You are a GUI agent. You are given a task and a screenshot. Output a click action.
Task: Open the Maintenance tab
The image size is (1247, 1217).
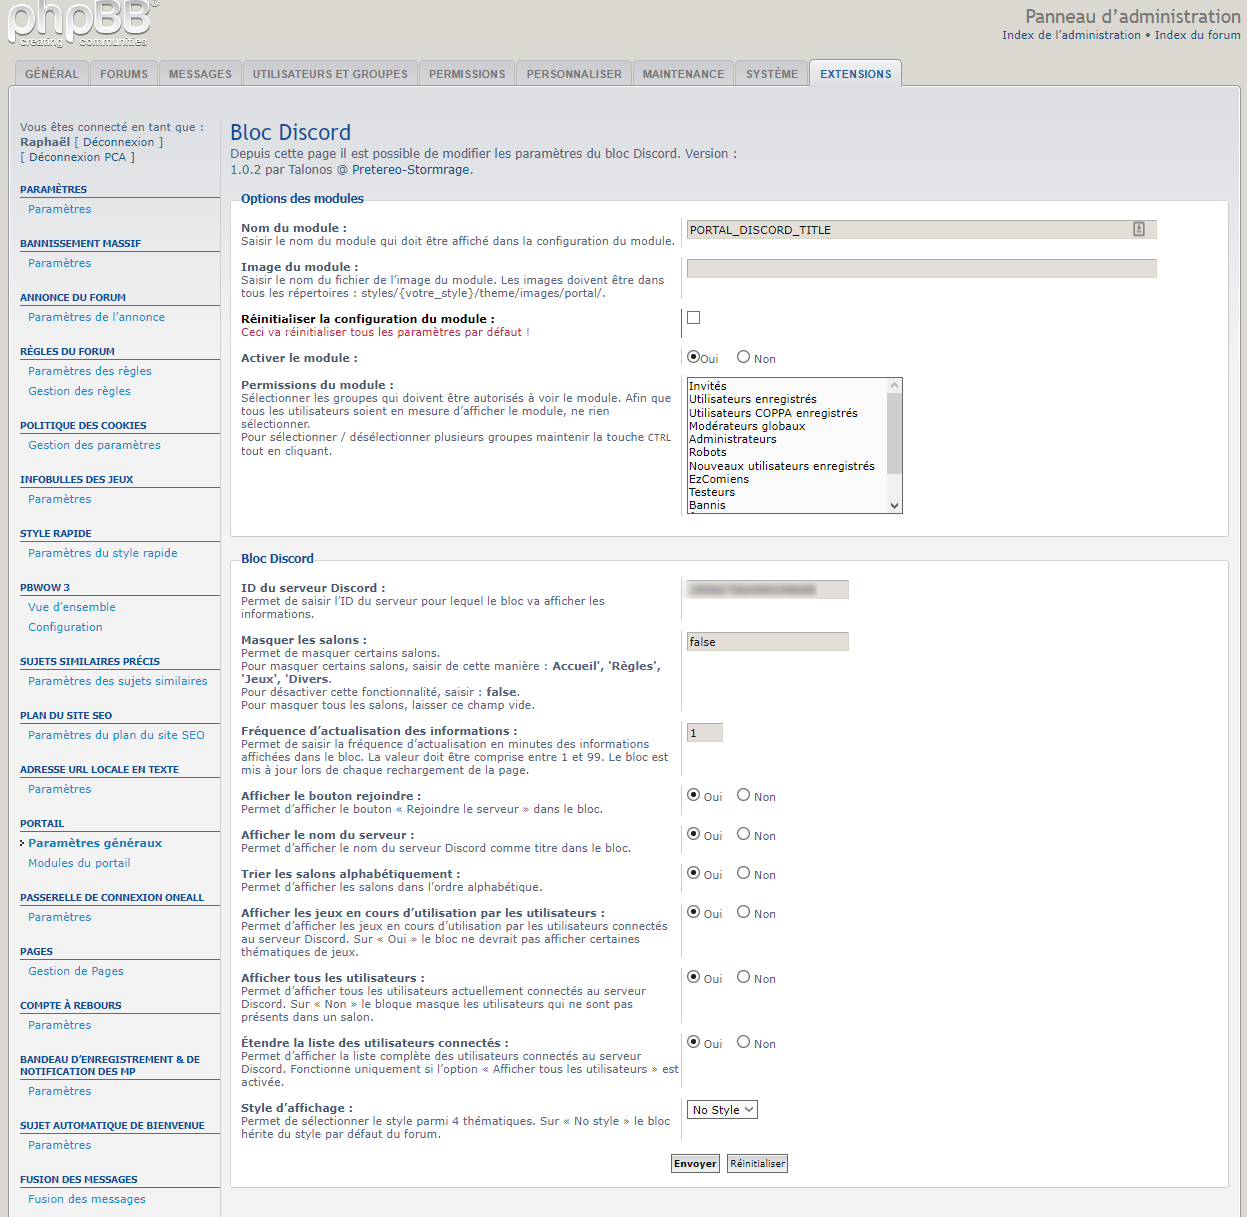pos(683,74)
